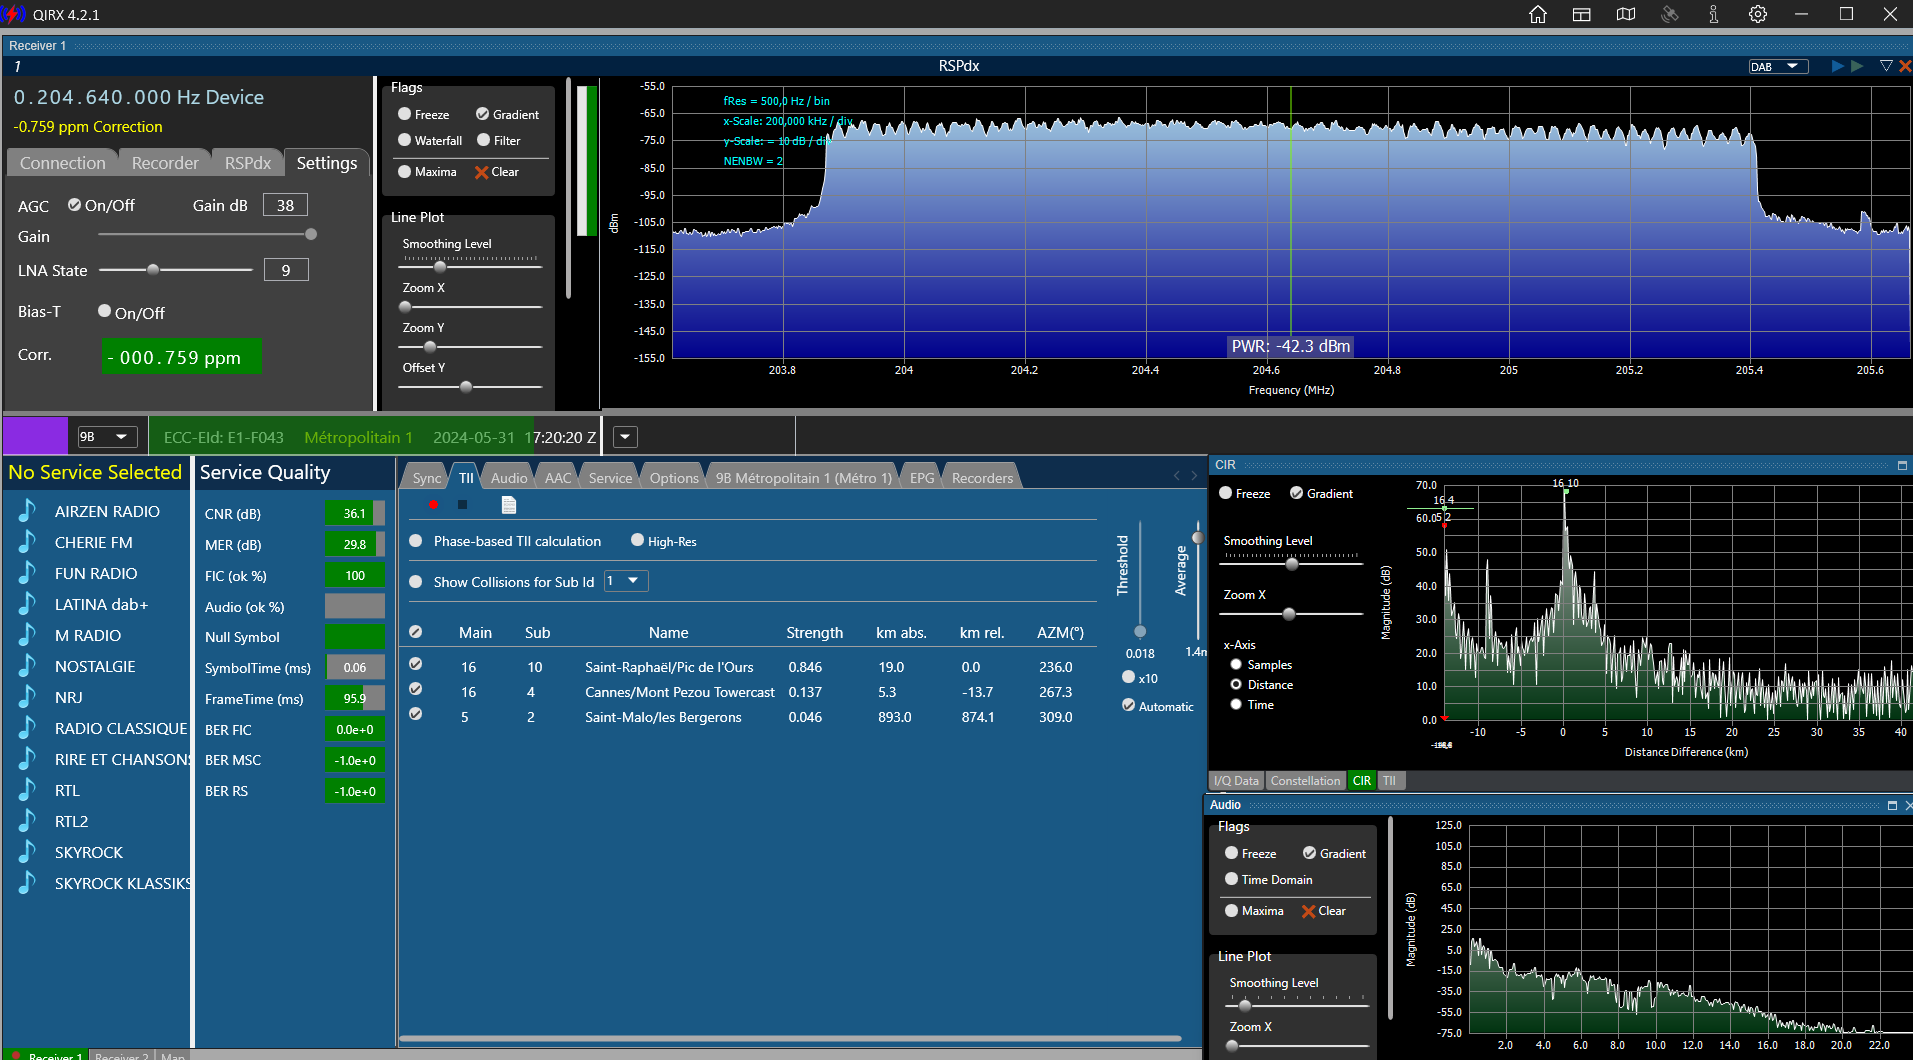Expand the dropdown beside the timestamp
This screenshot has width=1913, height=1060.
(625, 437)
